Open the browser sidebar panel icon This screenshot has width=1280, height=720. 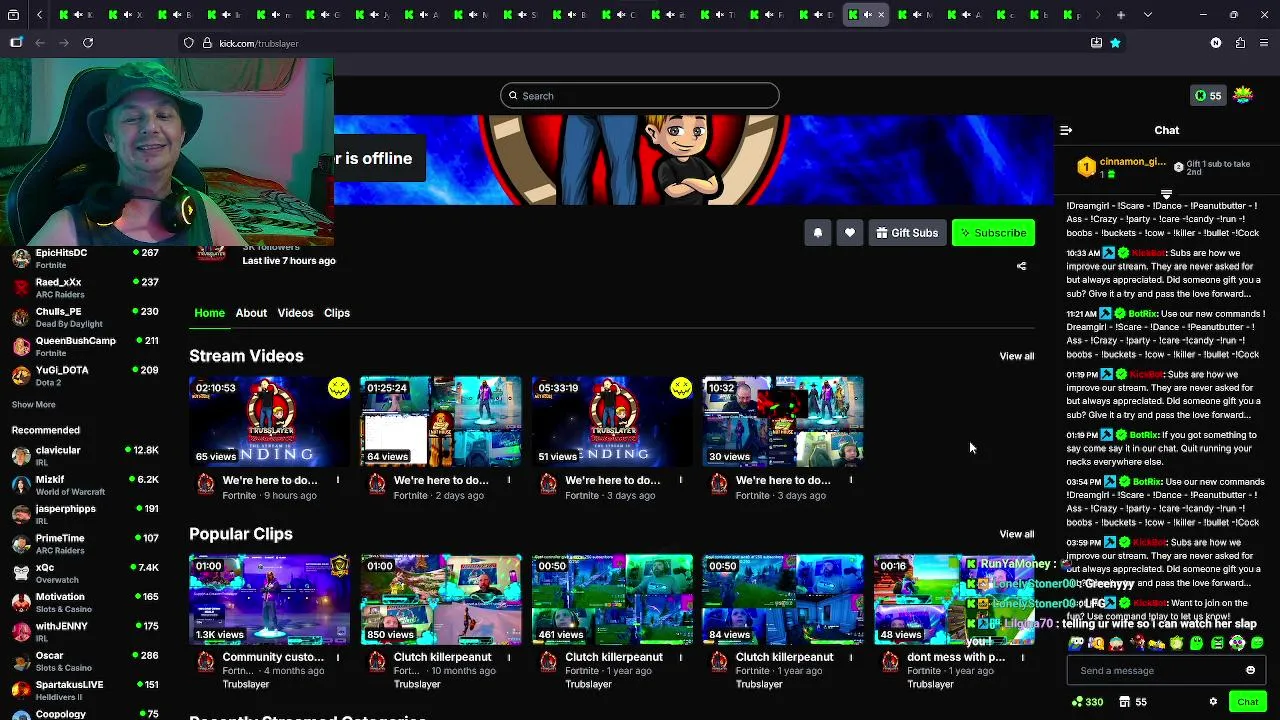(16, 43)
